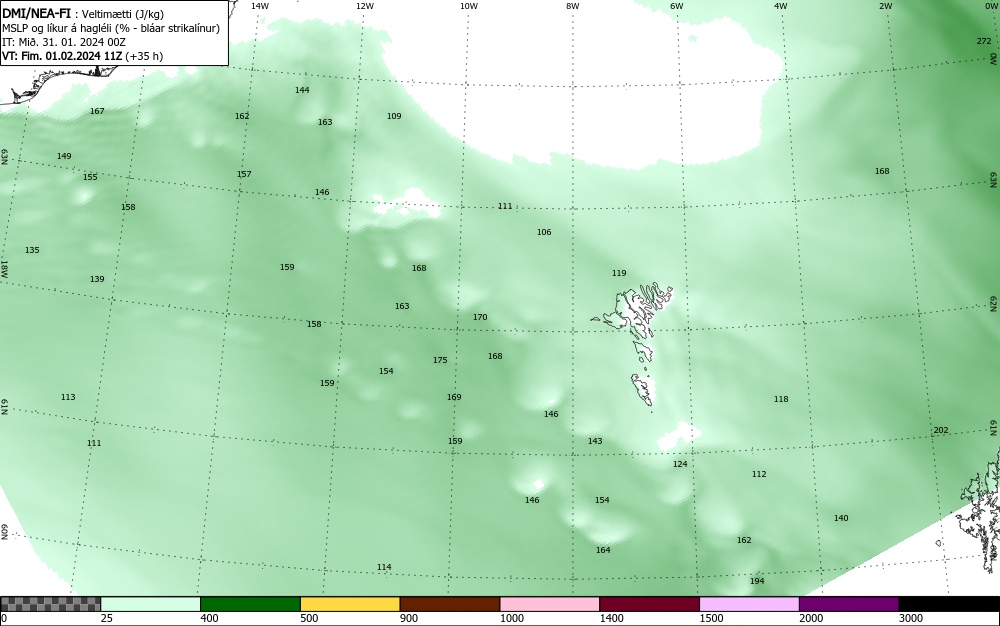1000x626 pixels.
Task: Click the checkered 0–25 legend swatch
Action: [50, 604]
